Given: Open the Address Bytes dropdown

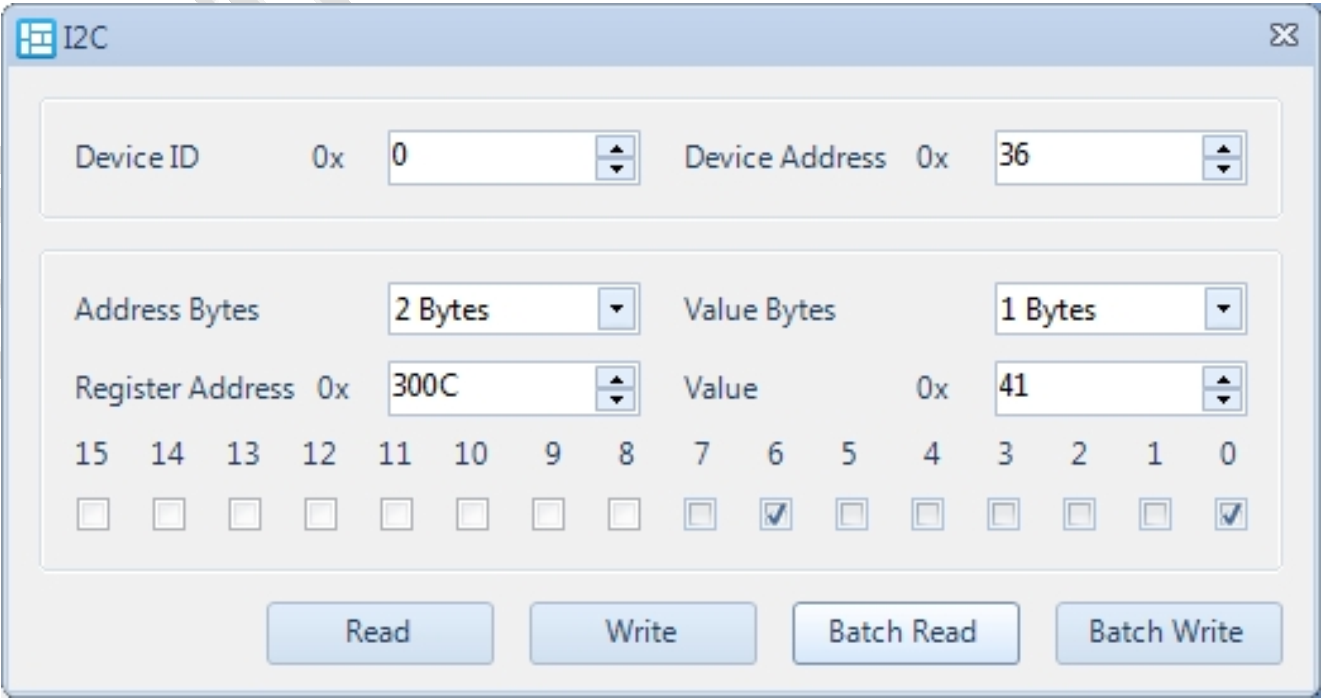Looking at the screenshot, I should coord(617,310).
